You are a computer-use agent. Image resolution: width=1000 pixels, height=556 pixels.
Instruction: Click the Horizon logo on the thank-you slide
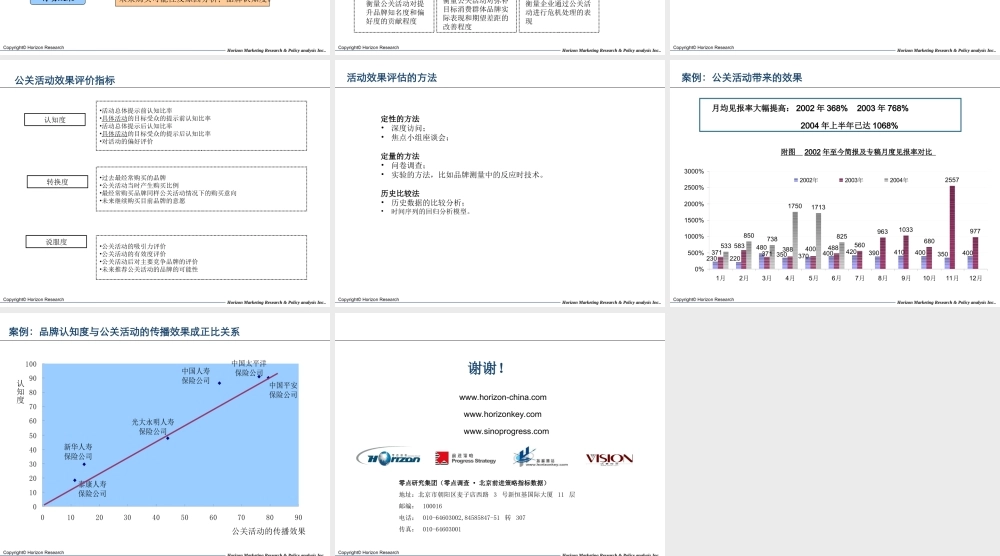point(389,457)
